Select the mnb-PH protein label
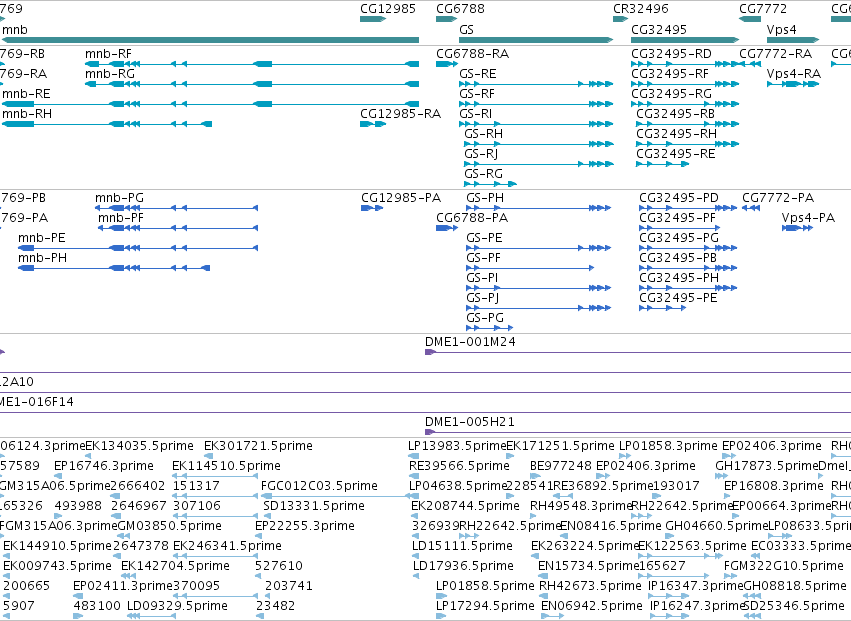Viewport: 851px width, 621px height. pyautogui.click(x=42, y=258)
